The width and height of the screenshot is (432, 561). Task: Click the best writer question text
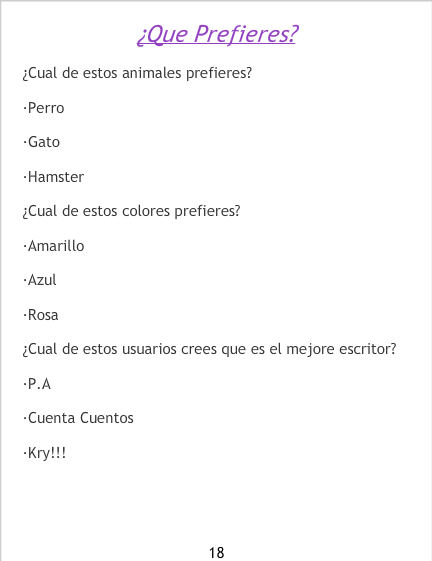[209, 350]
